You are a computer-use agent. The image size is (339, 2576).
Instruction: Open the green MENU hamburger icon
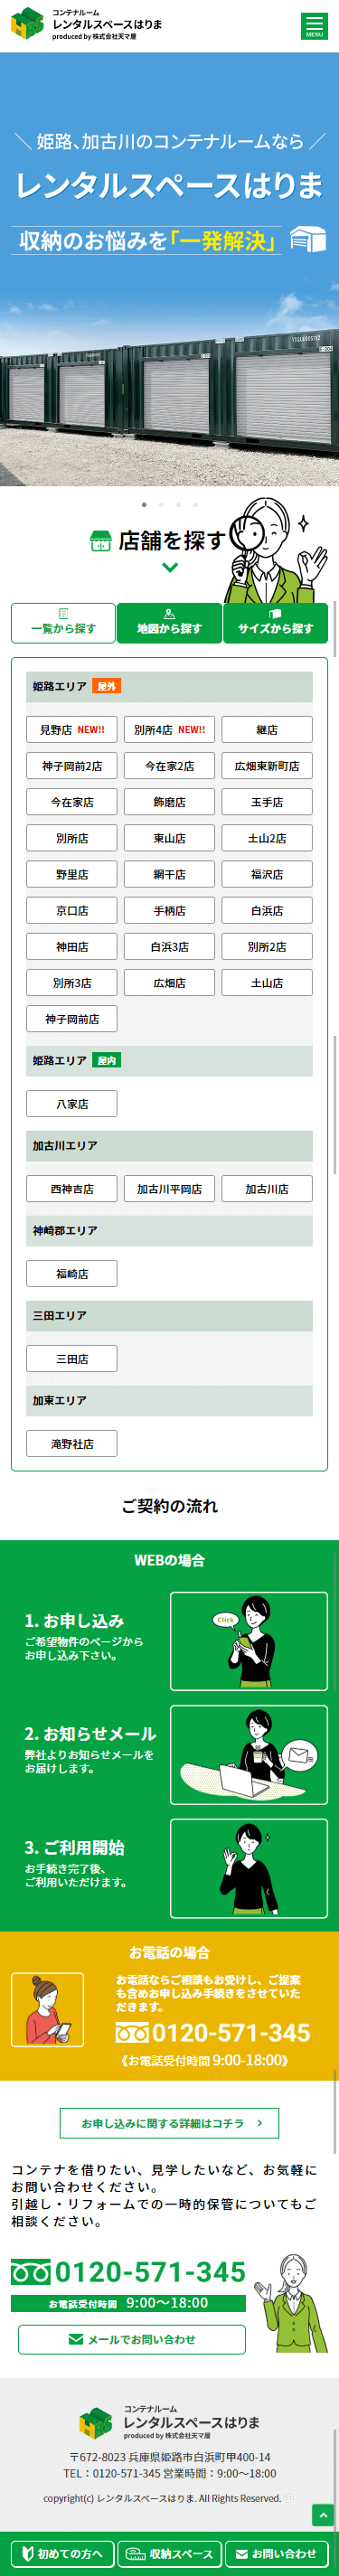point(314,26)
